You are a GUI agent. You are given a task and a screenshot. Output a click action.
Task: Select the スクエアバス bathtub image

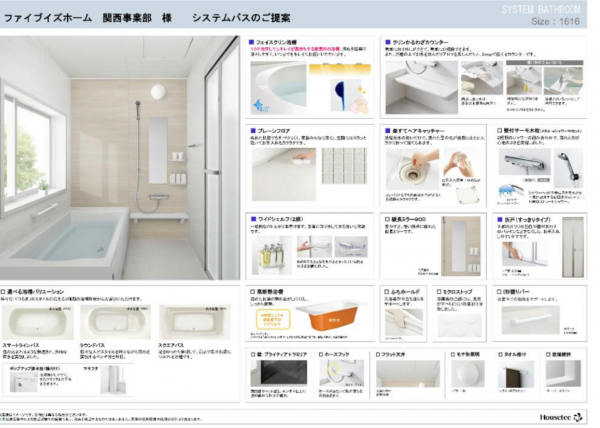pos(195,322)
